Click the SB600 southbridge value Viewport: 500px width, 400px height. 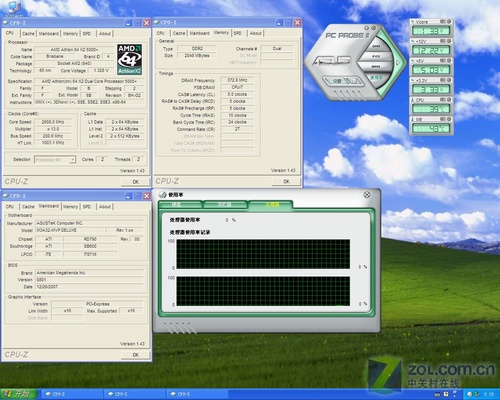(x=90, y=246)
